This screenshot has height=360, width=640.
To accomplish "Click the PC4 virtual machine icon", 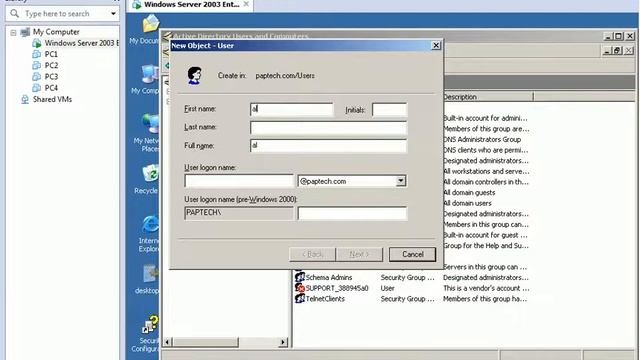I will click(x=37, y=88).
